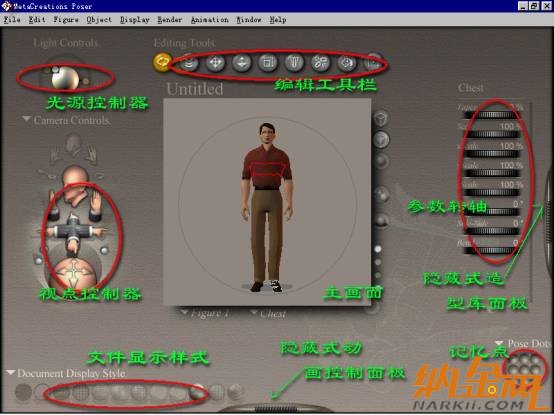Select the Chain Break tool

tap(320, 63)
